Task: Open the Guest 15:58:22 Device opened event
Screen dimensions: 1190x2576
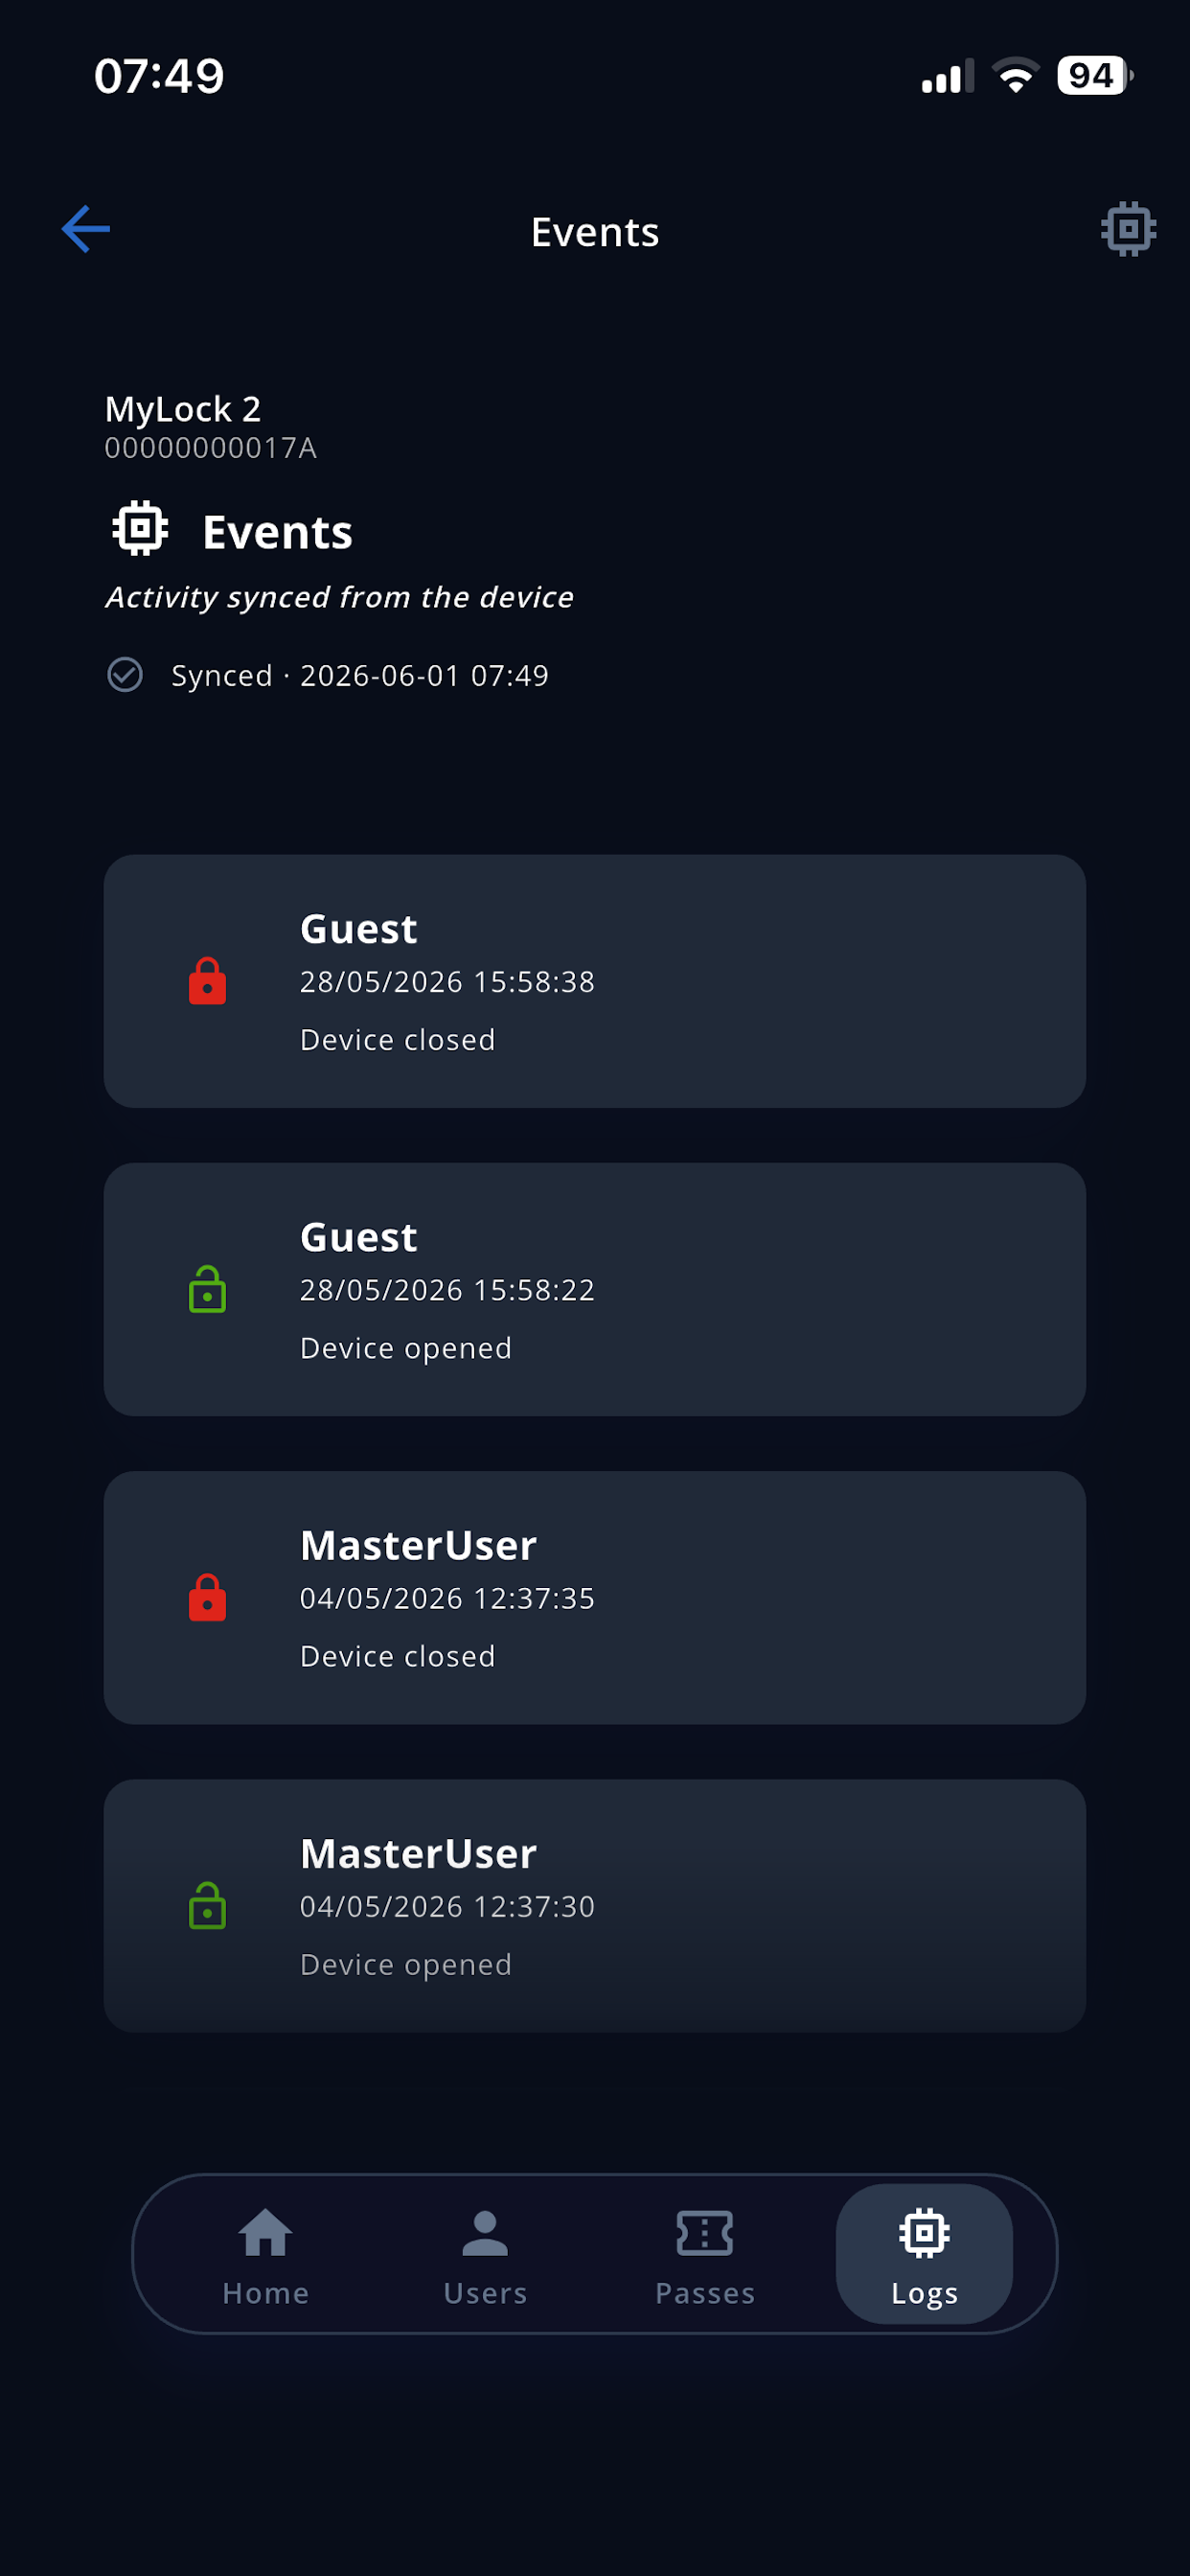Action: click(x=595, y=1289)
